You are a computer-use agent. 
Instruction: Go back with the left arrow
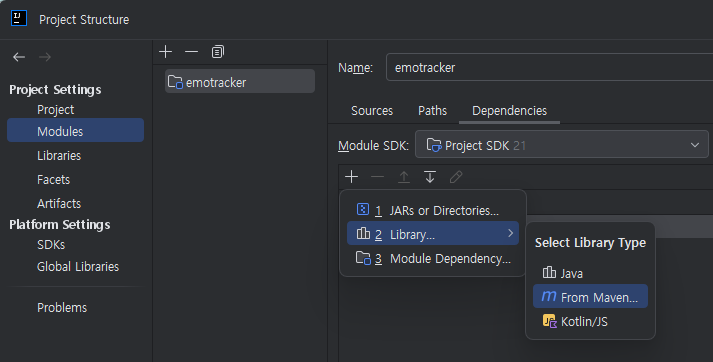(19, 57)
